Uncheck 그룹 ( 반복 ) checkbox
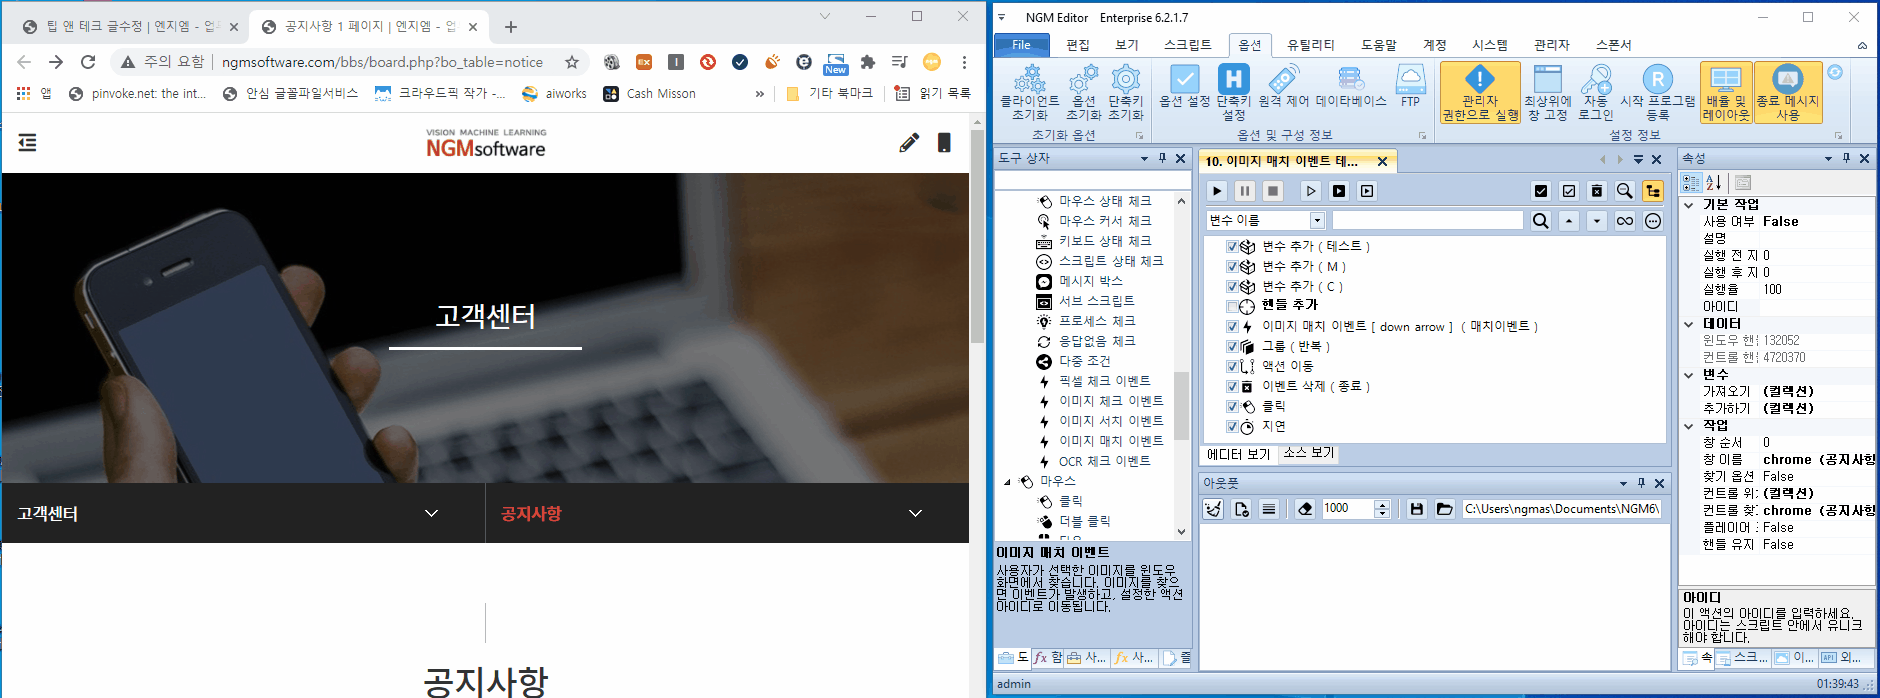 pyautogui.click(x=1232, y=346)
